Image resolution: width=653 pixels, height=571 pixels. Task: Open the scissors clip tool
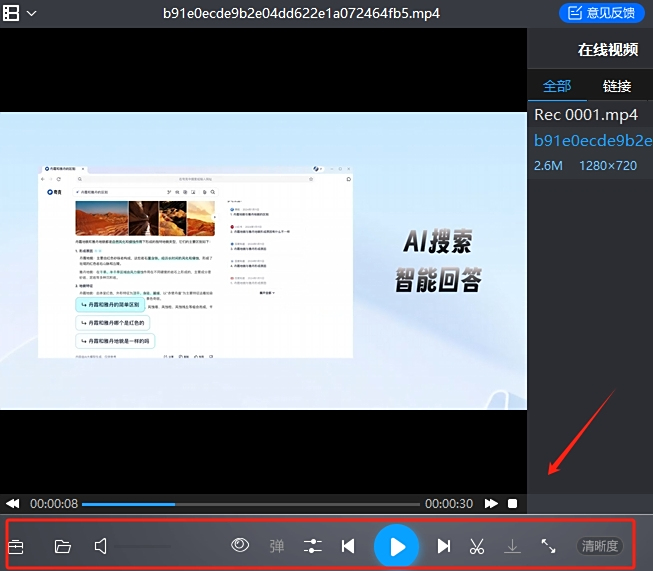[477, 546]
